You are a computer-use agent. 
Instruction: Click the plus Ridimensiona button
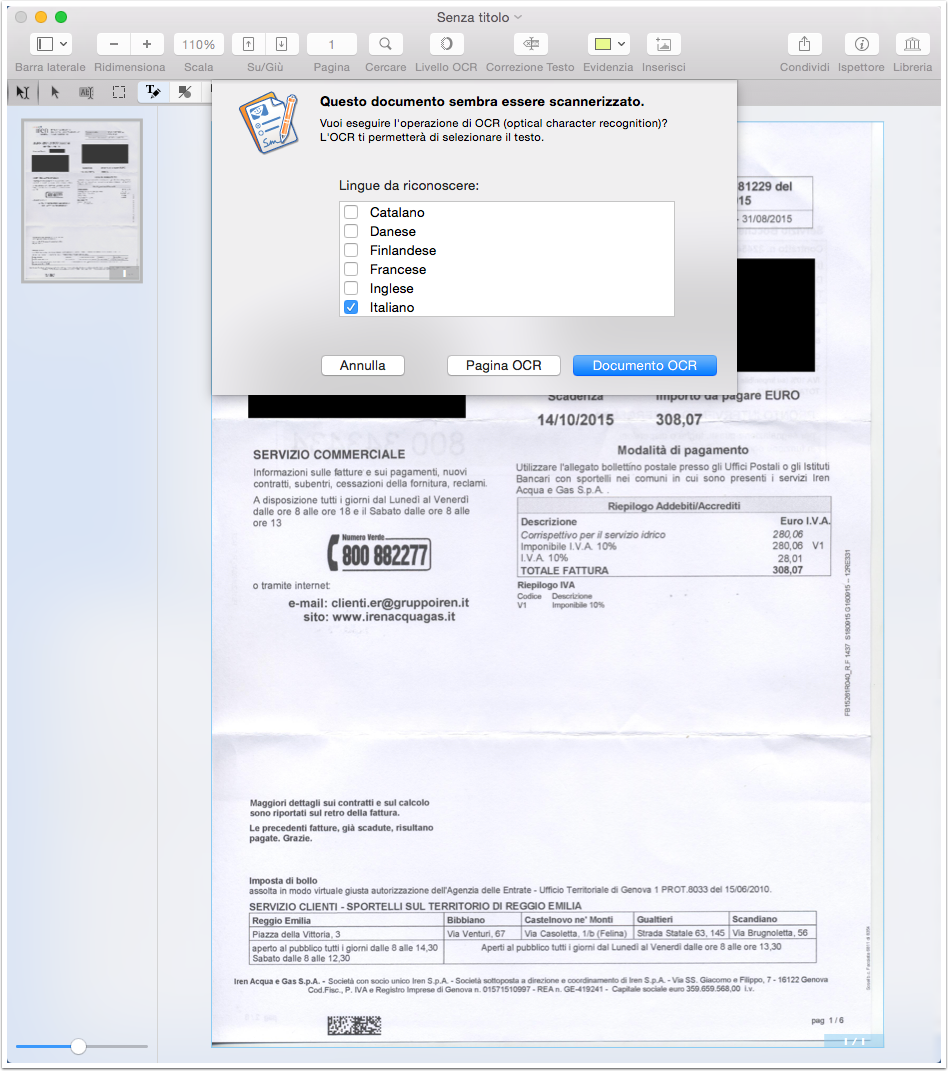tap(147, 44)
